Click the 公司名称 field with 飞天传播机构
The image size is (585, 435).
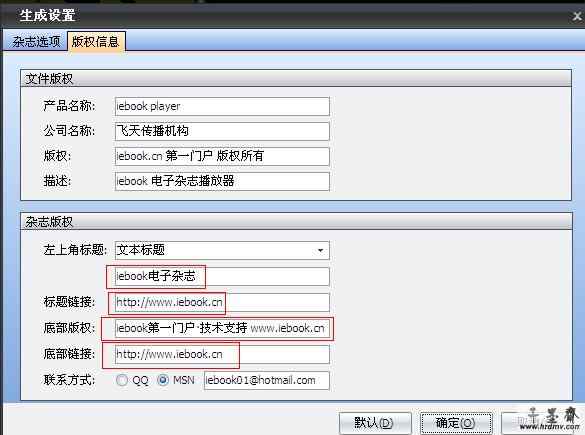click(222, 131)
